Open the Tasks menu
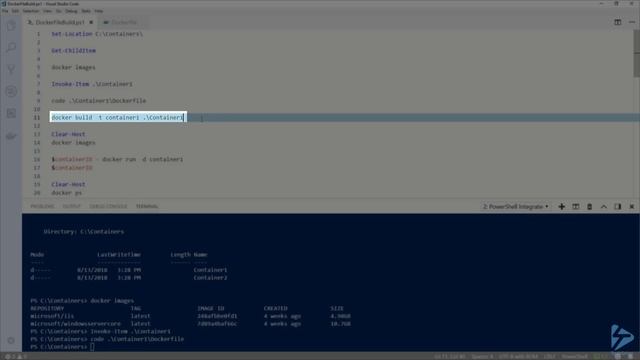Screen dimensions: 640x360 (86, 11)
